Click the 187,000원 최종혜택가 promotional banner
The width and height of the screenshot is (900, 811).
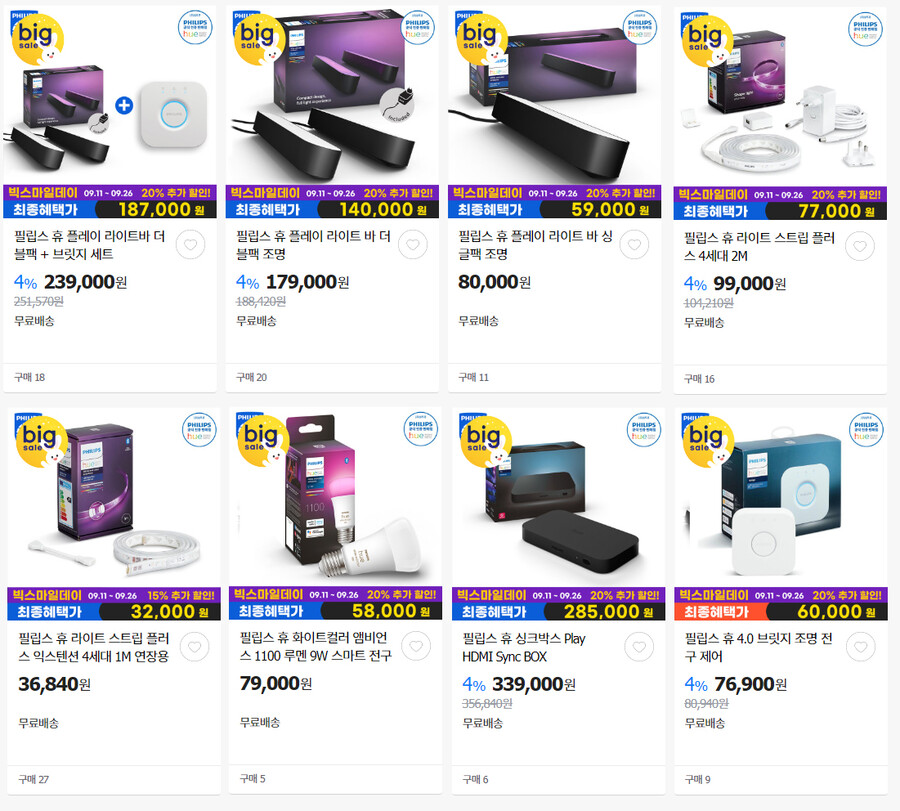[110, 202]
